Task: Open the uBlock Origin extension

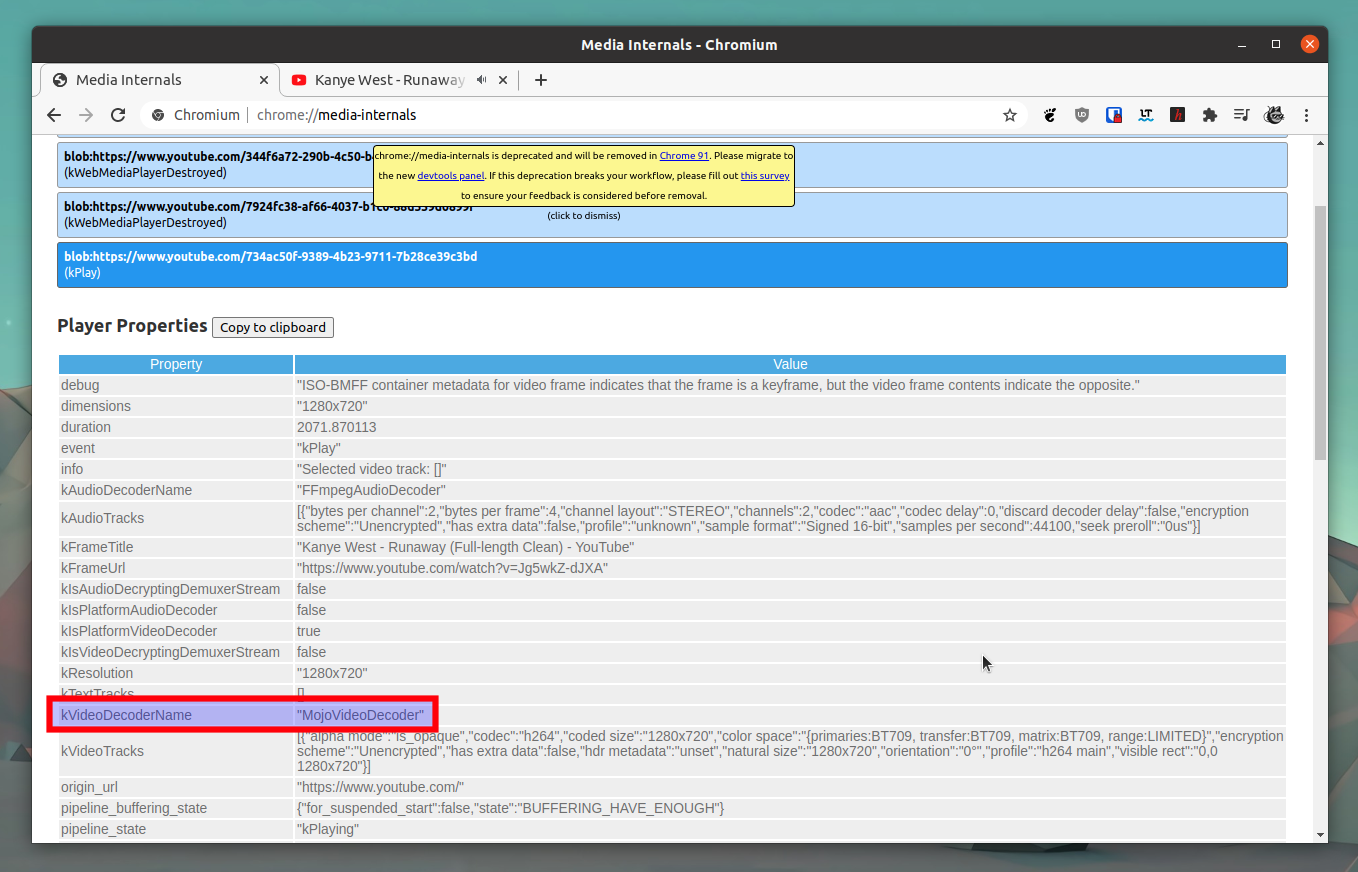Action: pos(1081,114)
